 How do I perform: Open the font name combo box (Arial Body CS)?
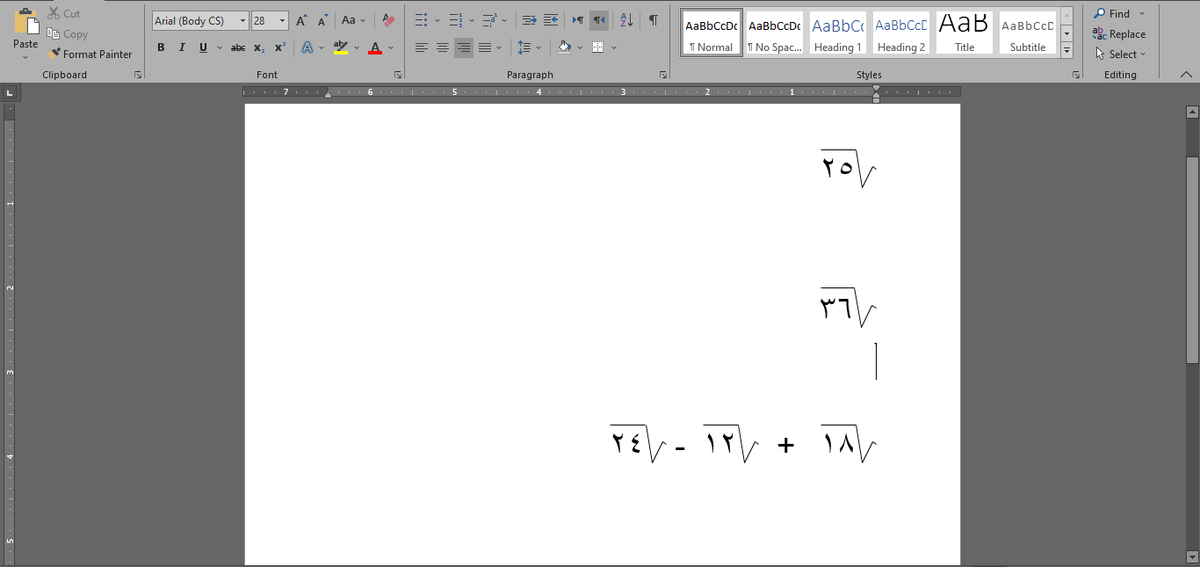click(201, 21)
